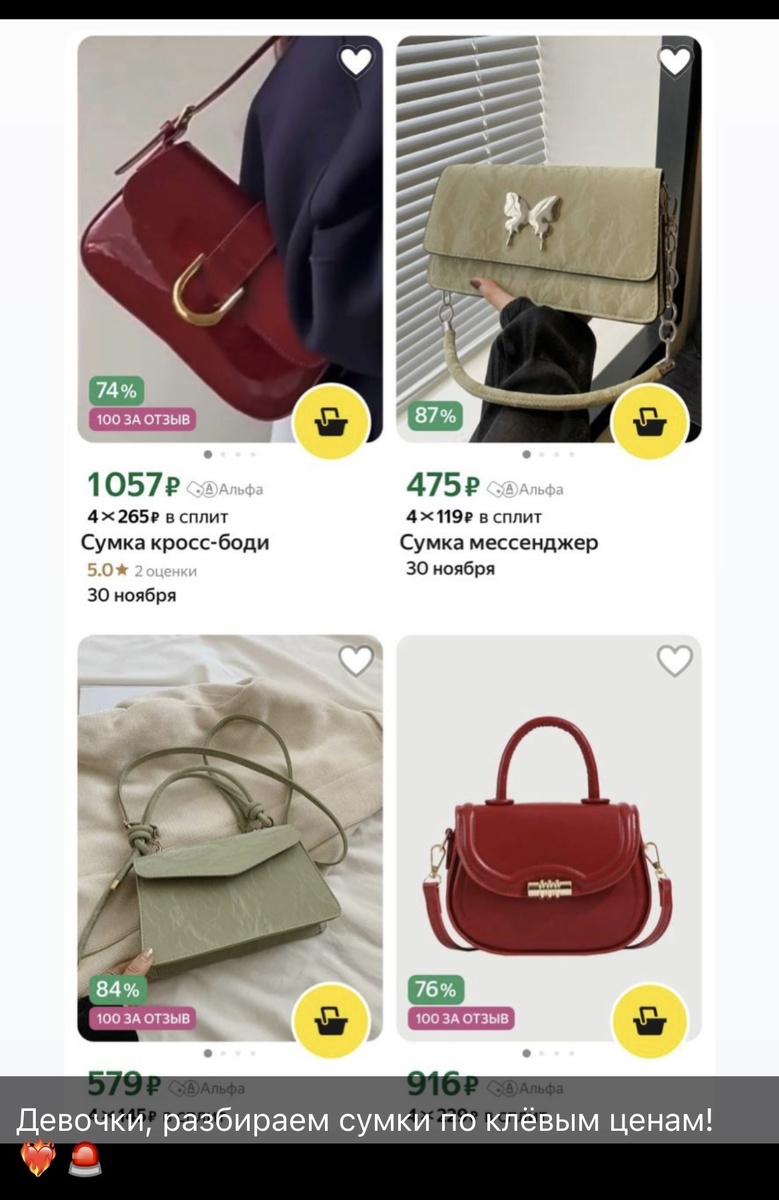Add green butterfly messenger bag to cart
Screen dimensions: 779x1200
tap(648, 422)
